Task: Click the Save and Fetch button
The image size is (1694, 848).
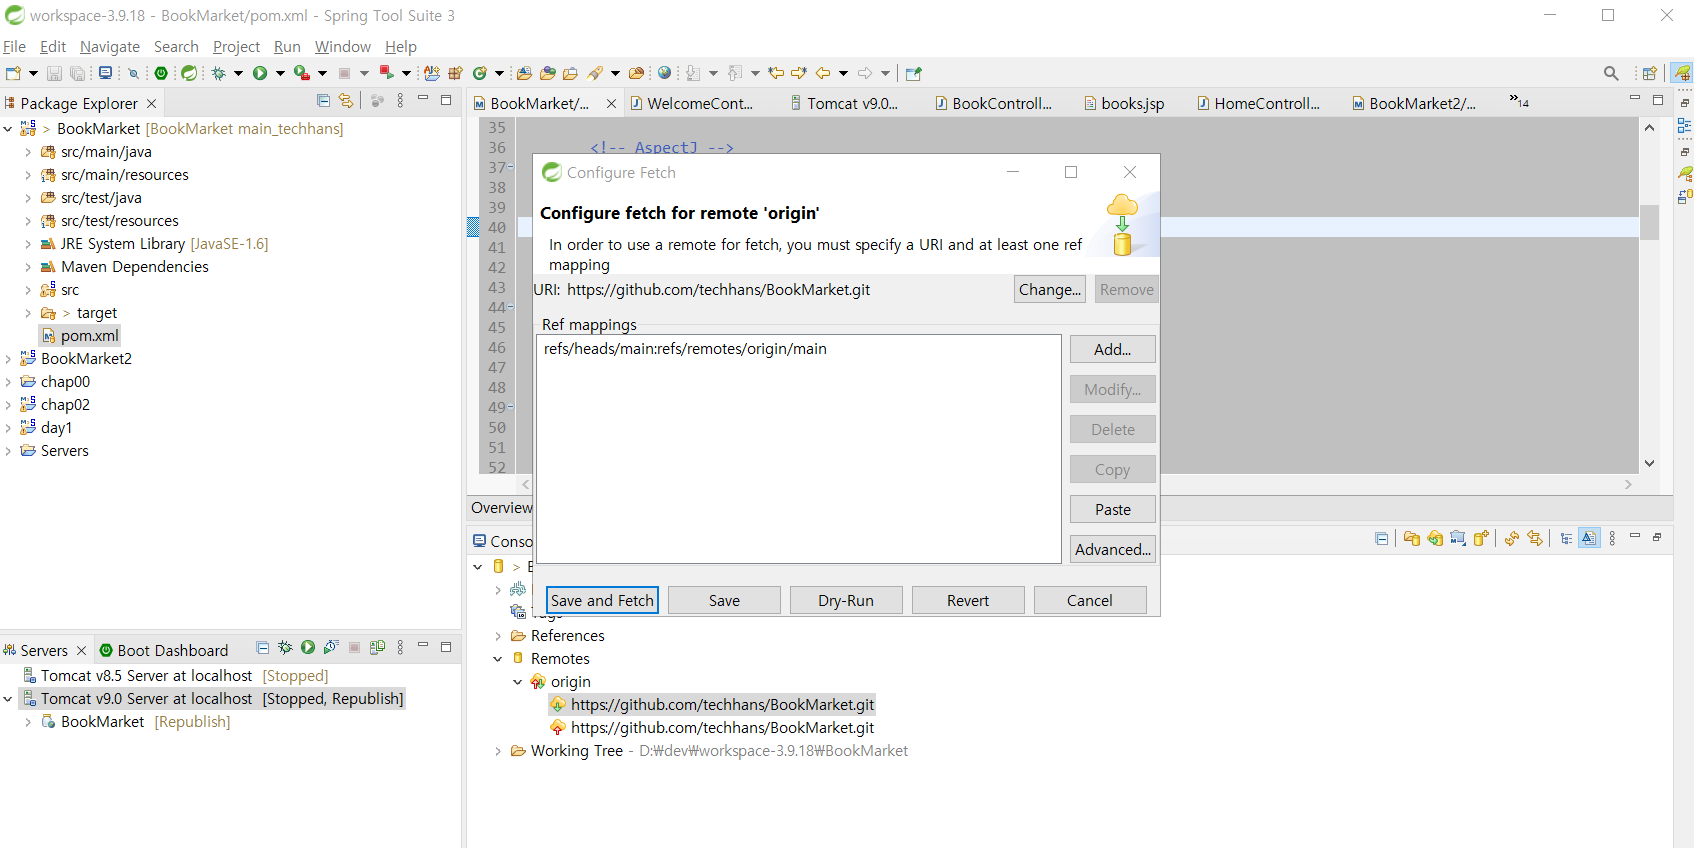Action: [602, 600]
